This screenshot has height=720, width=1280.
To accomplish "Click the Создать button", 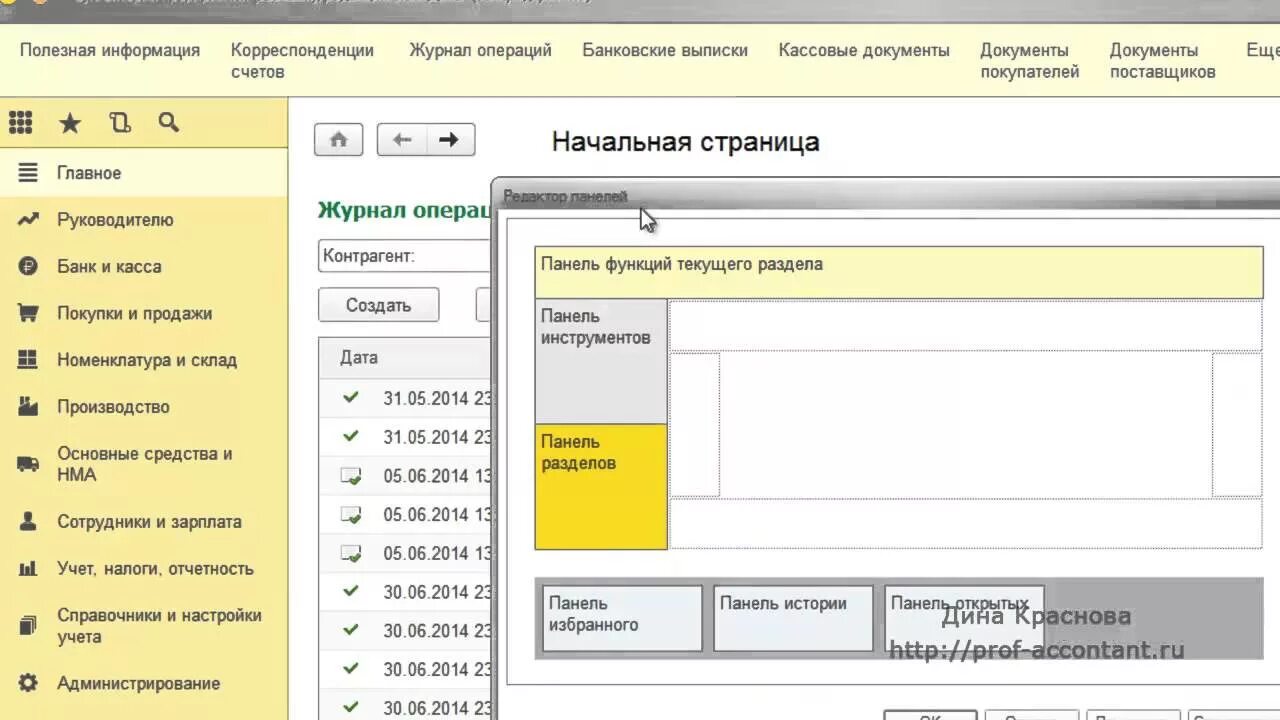I will point(378,306).
